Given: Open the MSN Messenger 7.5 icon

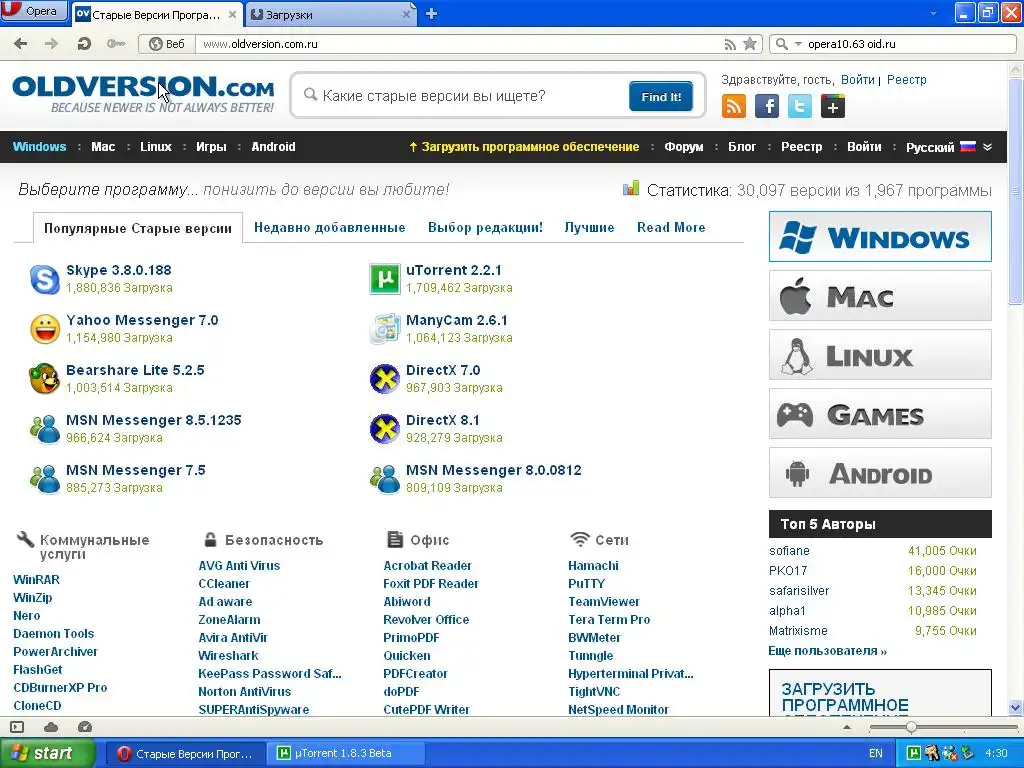Looking at the screenshot, I should pos(45,479).
